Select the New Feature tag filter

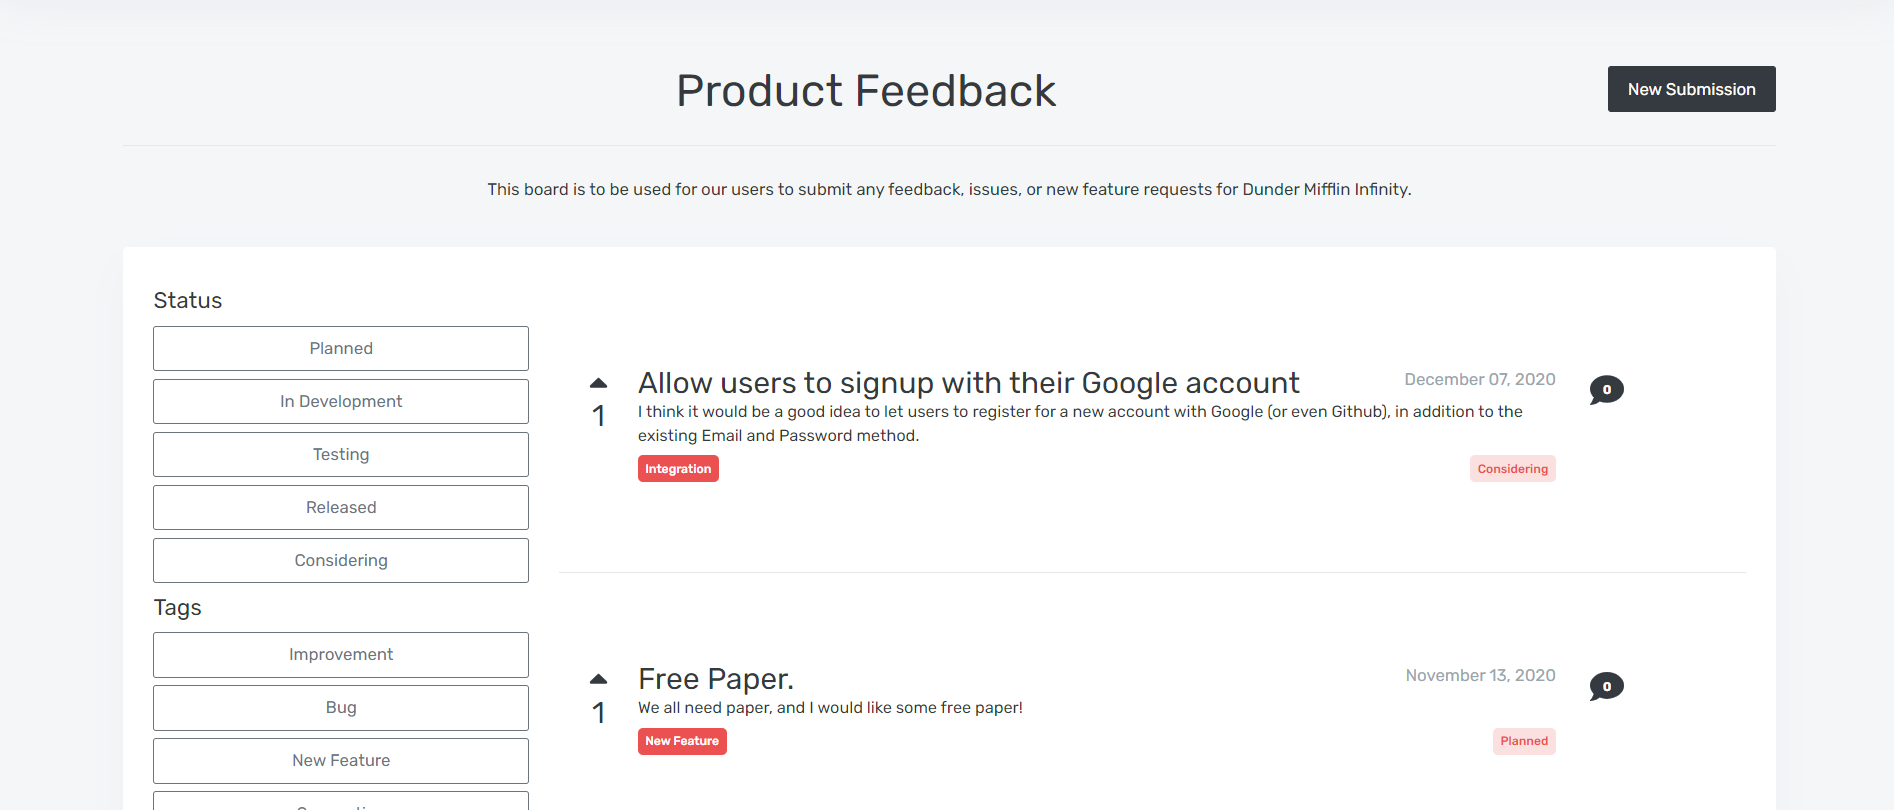pos(341,760)
